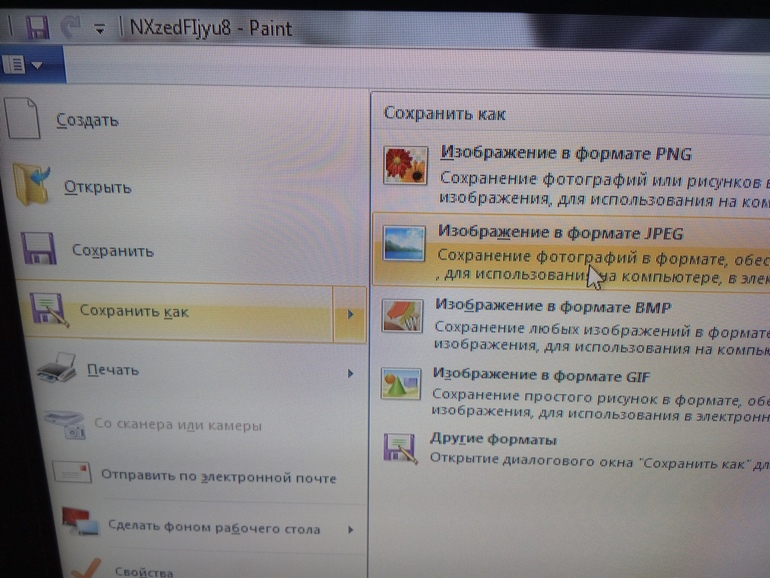The height and width of the screenshot is (578, 770).
Task: Click the printer icon for Печать
Action: 57,369
